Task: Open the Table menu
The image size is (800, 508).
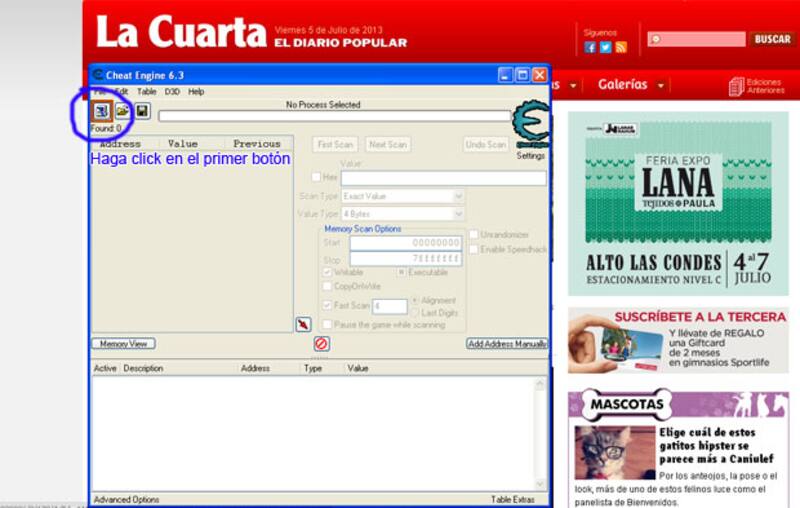Action: [x=146, y=91]
